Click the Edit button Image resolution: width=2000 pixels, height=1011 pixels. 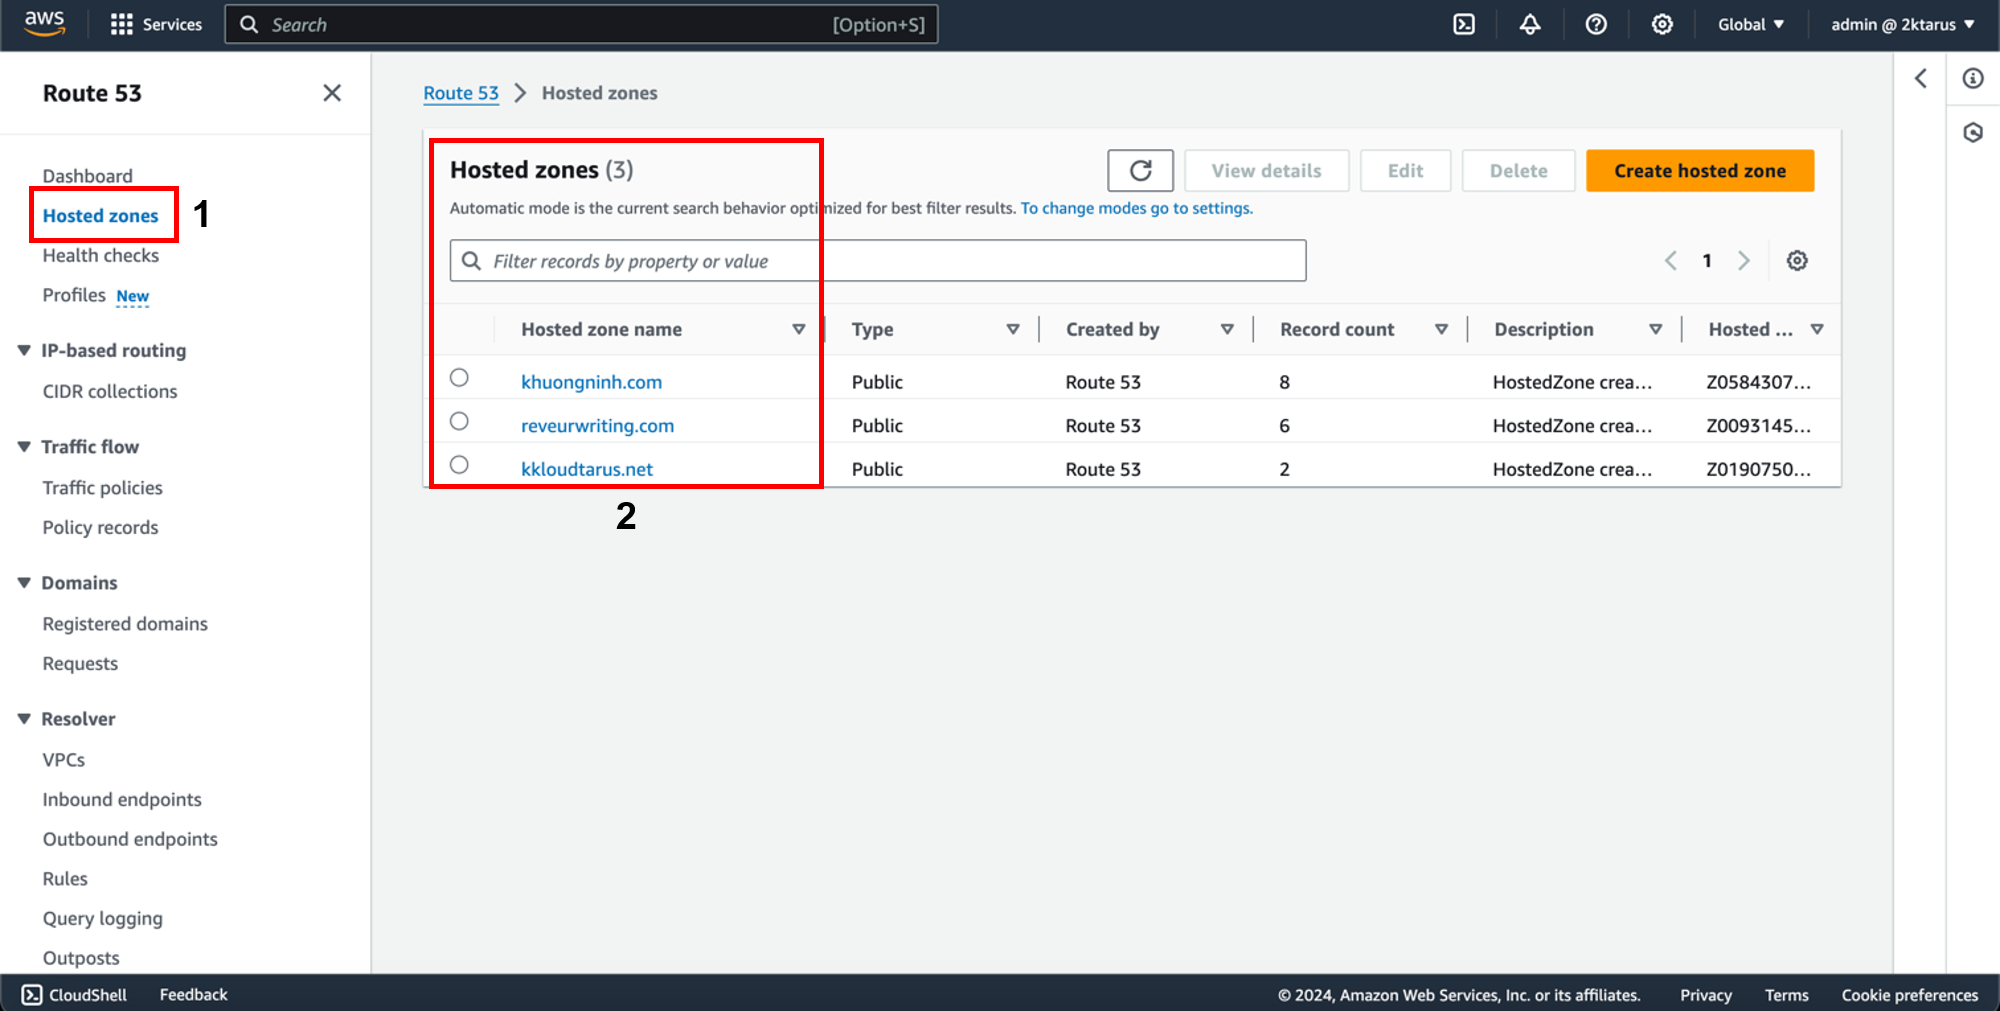pos(1405,171)
